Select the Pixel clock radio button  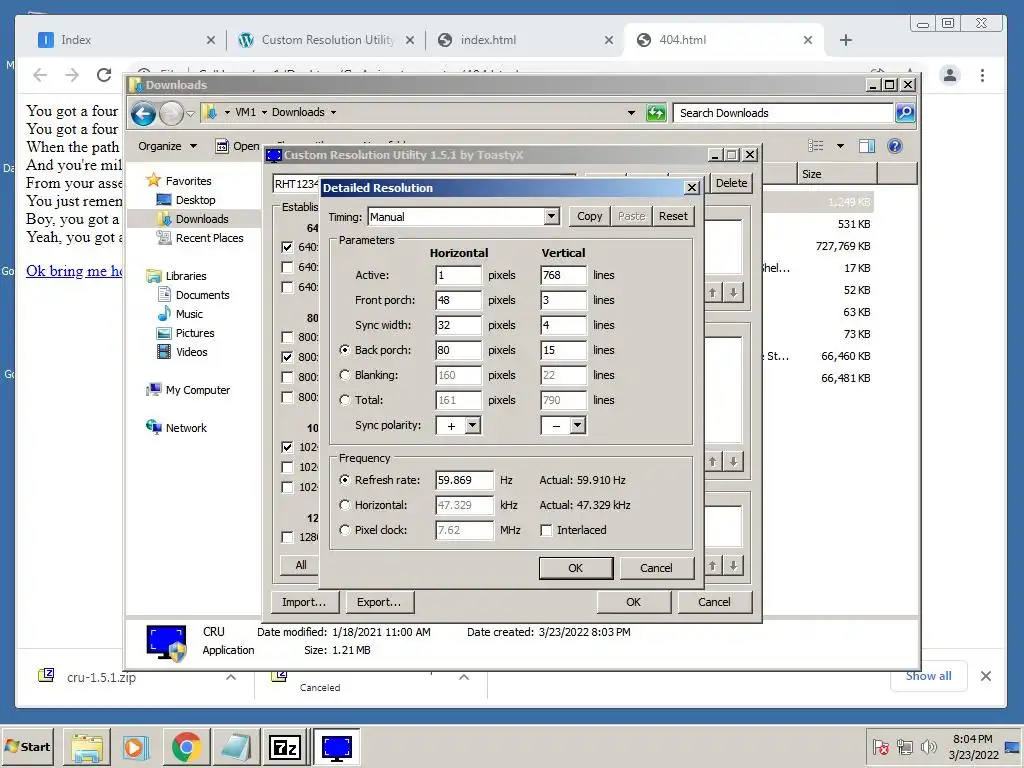pos(345,530)
